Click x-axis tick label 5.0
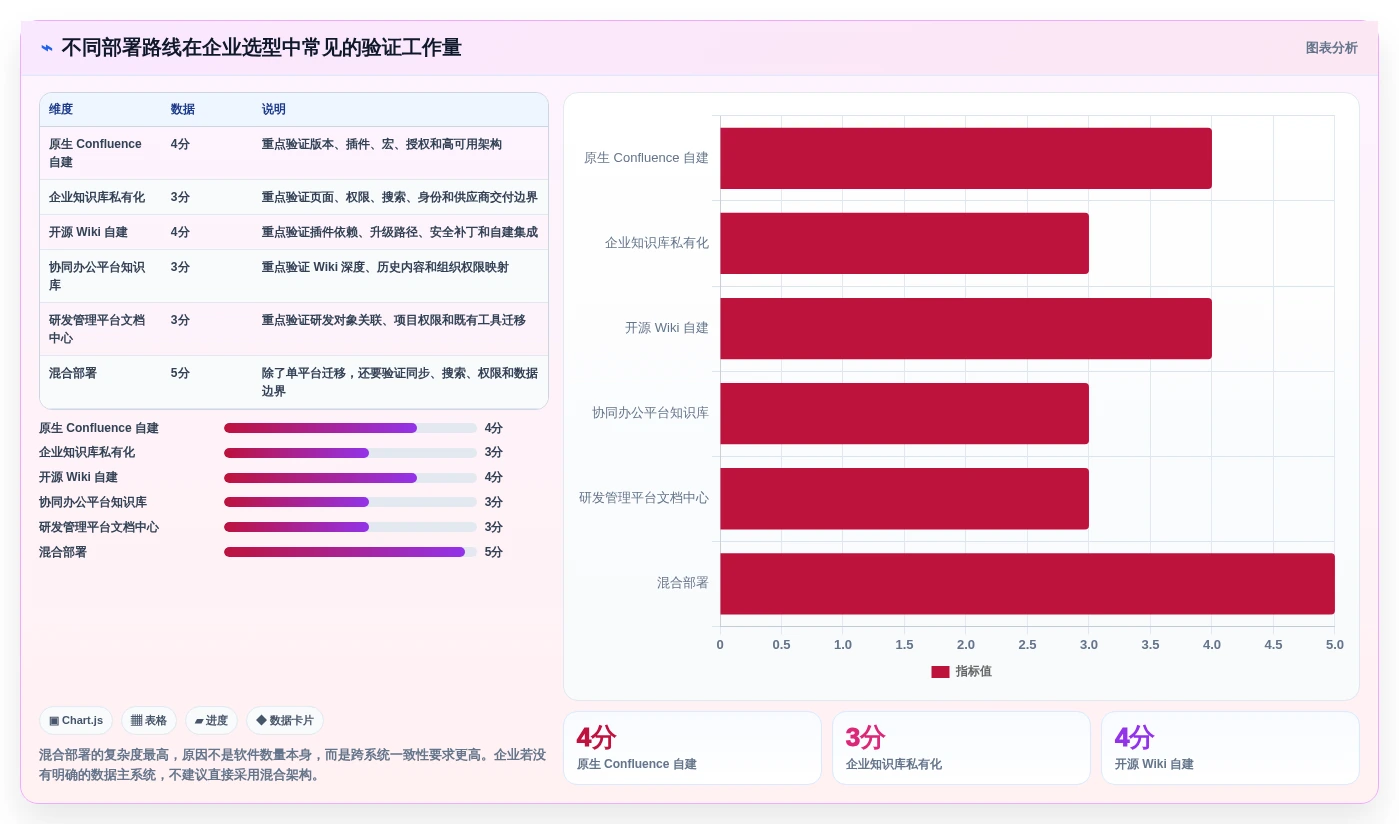 tap(1335, 645)
